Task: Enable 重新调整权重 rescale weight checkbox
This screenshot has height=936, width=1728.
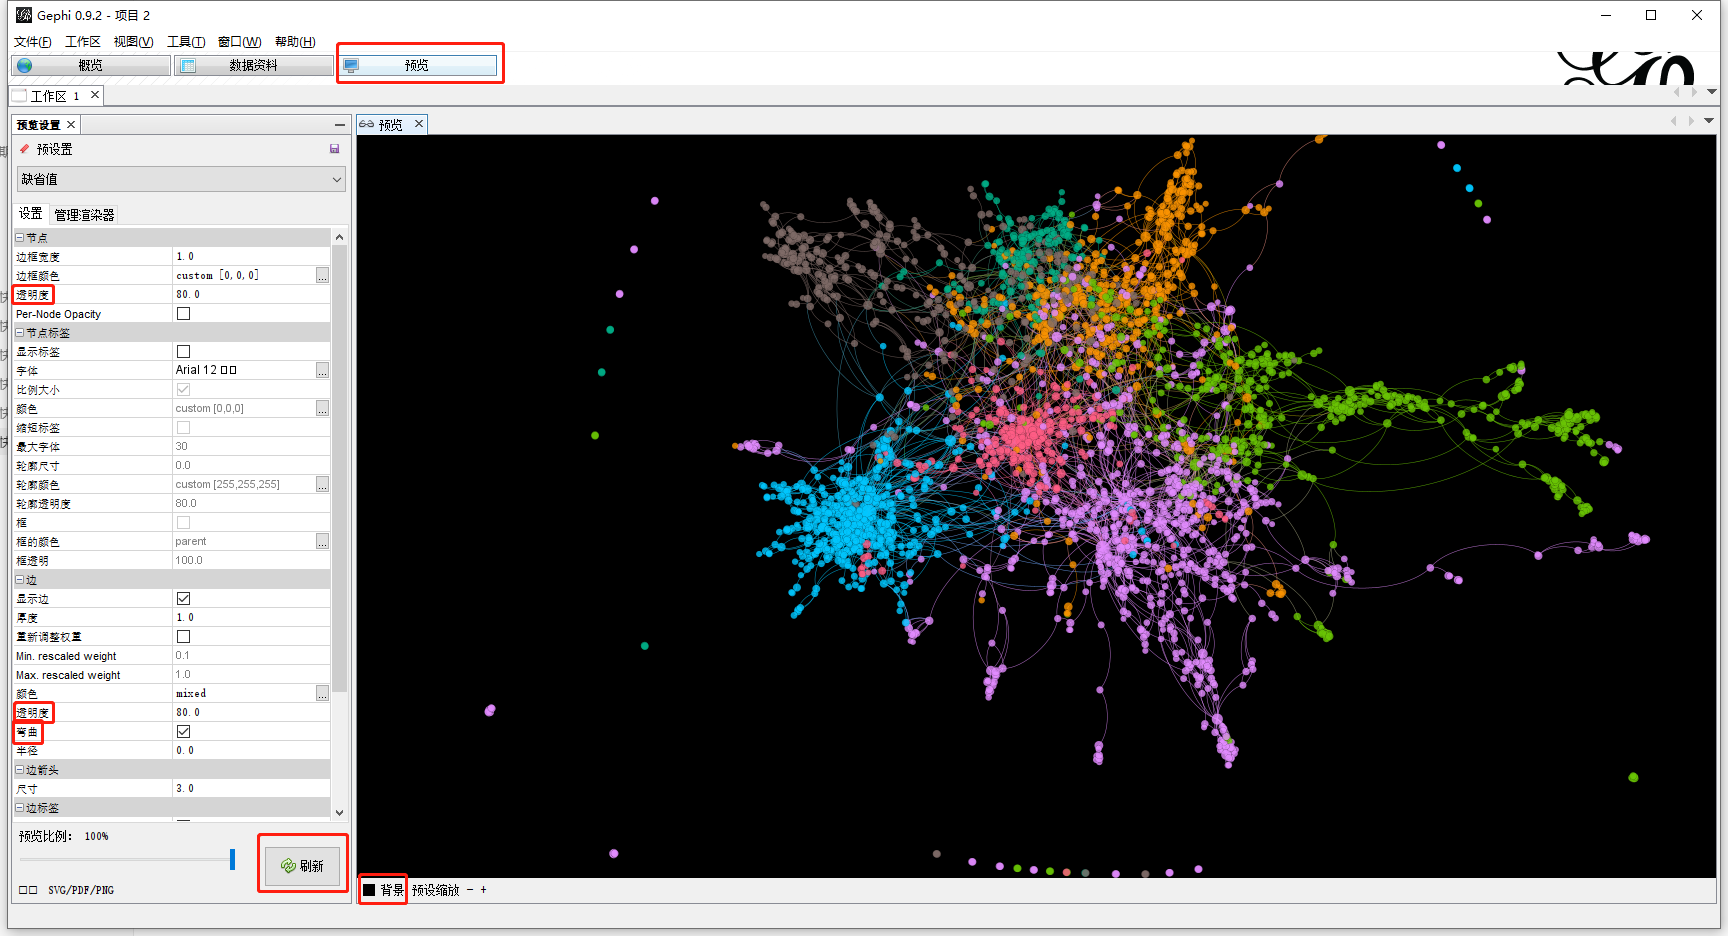Action: [x=183, y=636]
